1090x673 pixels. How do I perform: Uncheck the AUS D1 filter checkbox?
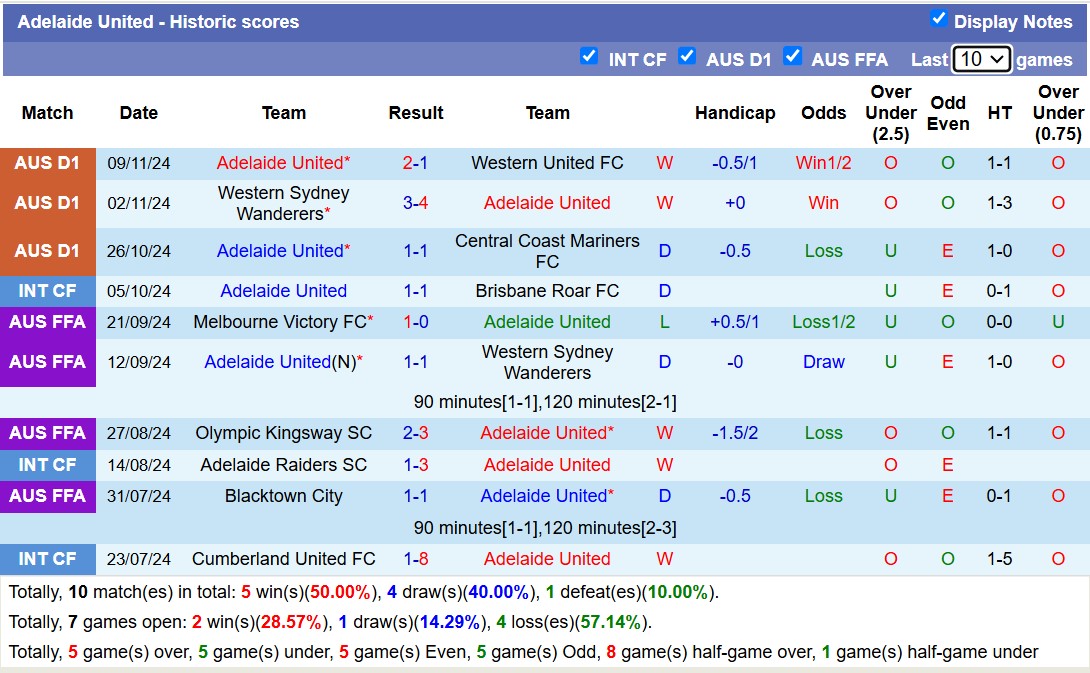click(x=687, y=57)
